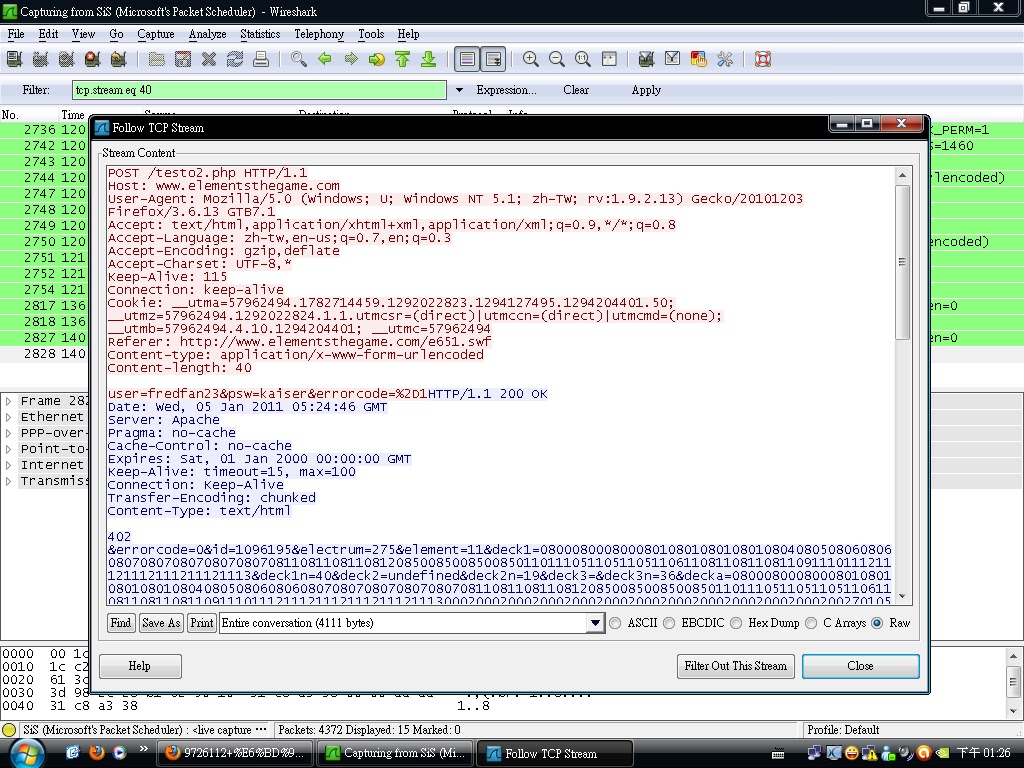Open the filter history dropdown arrow

click(x=459, y=90)
